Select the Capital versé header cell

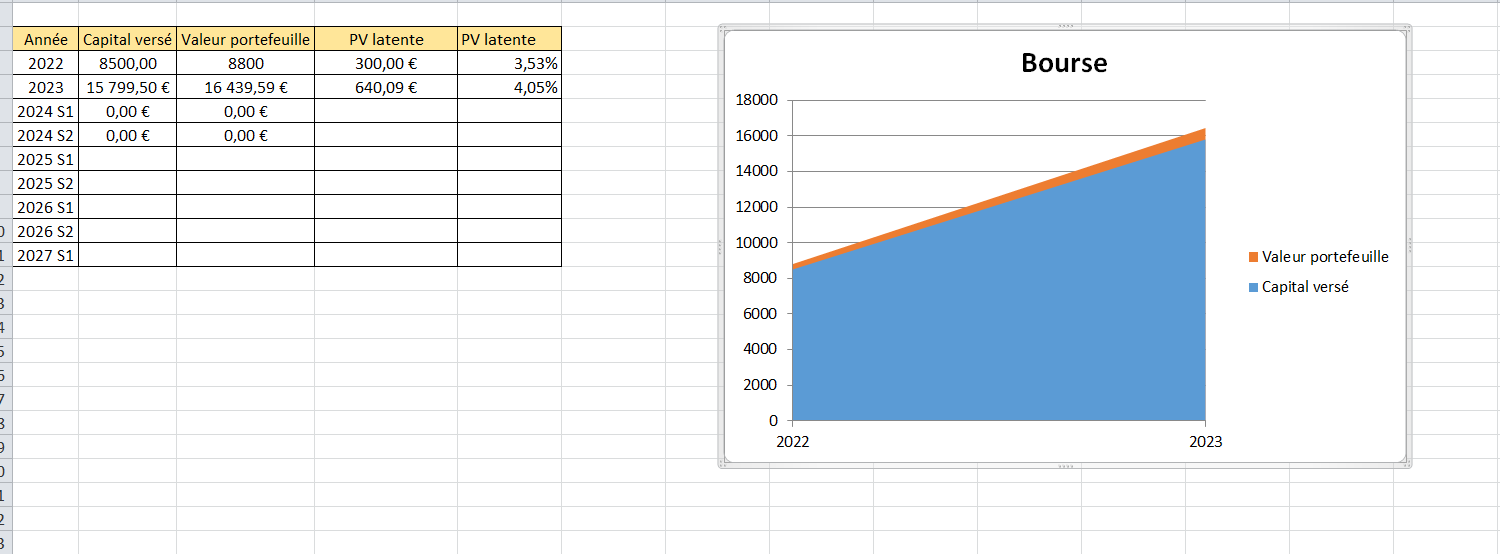(x=127, y=39)
